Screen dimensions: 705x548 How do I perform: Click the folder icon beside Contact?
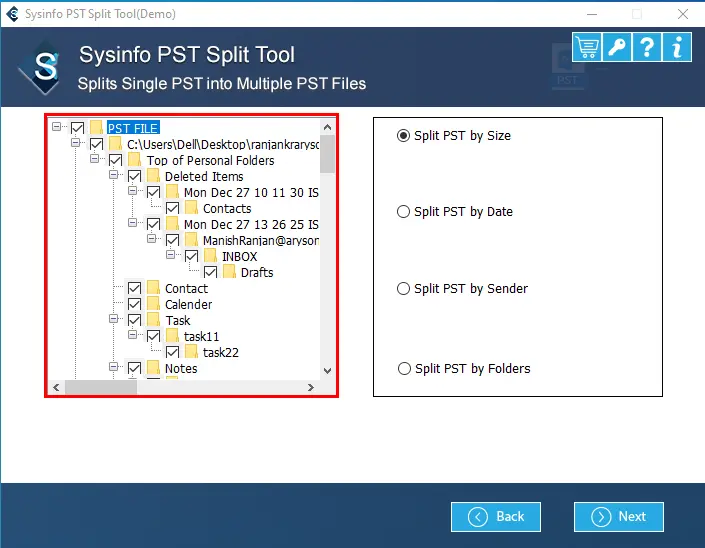coord(154,288)
